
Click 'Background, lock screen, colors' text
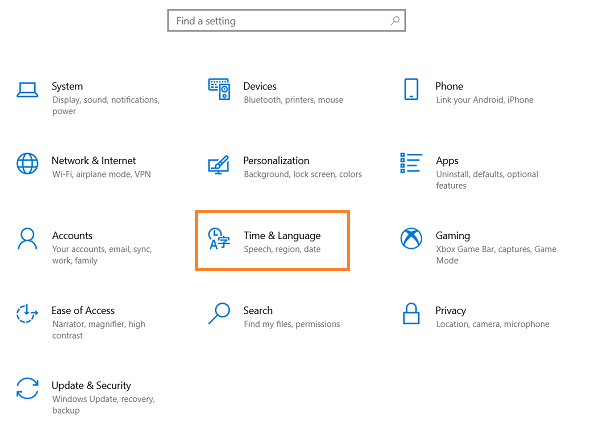(x=303, y=174)
